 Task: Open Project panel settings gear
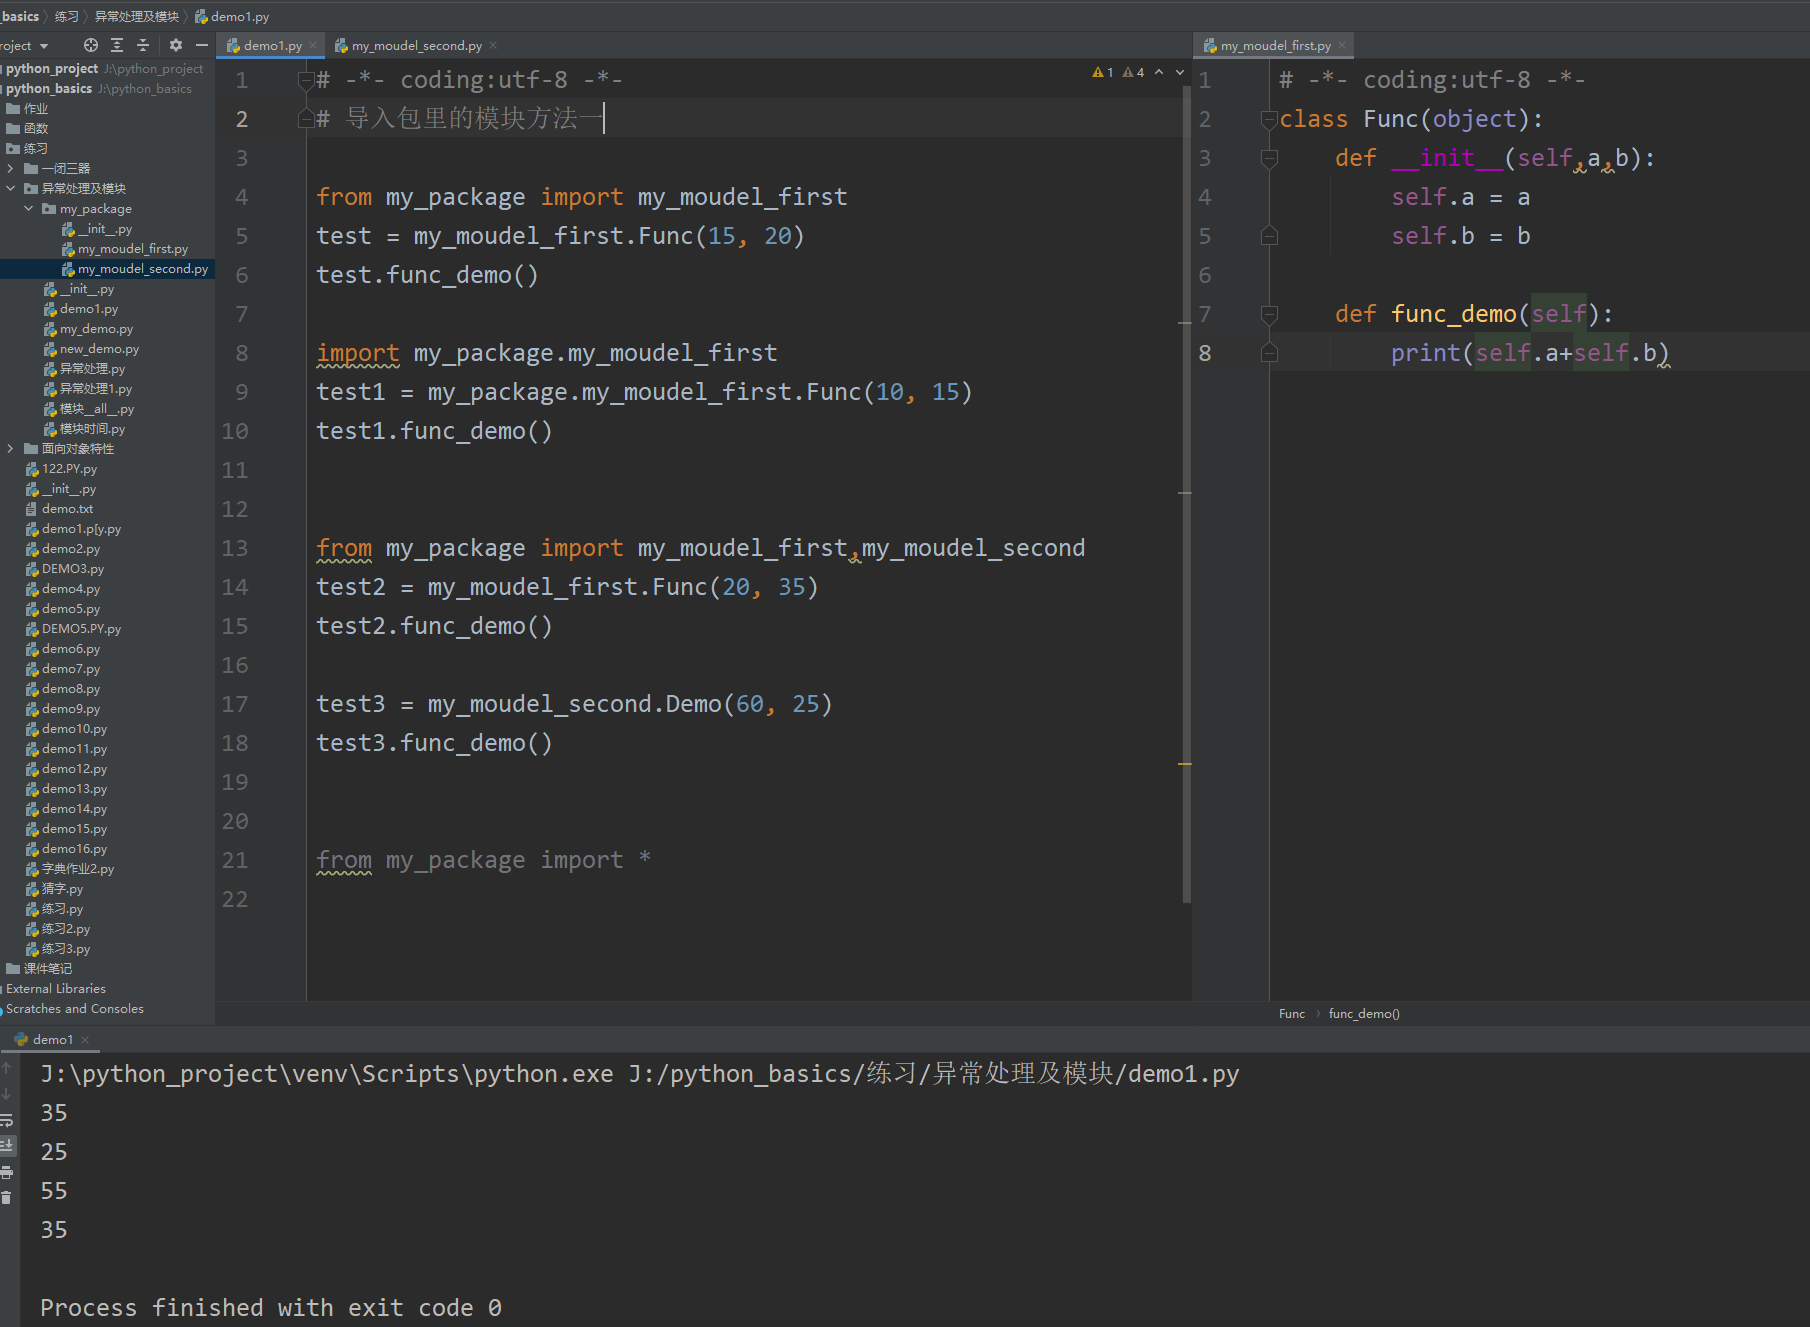(176, 45)
